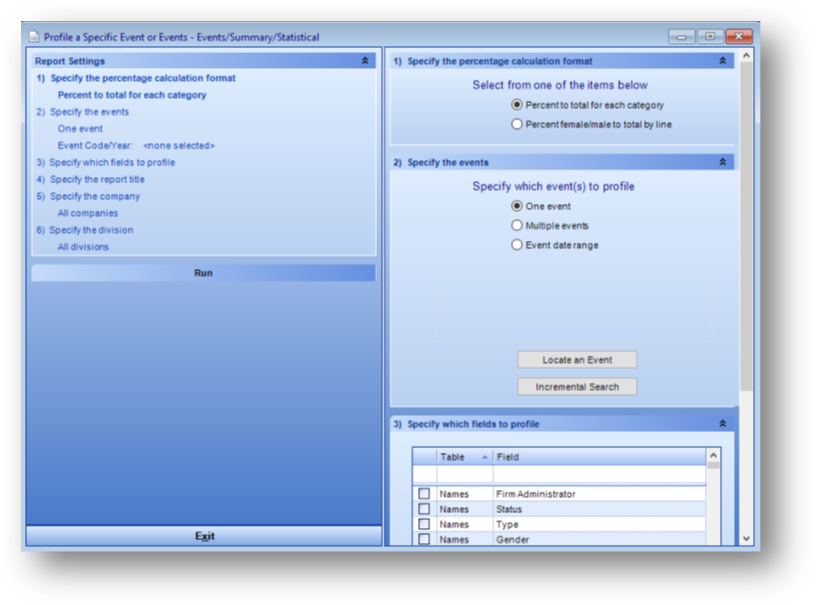Open step 4 Specify the report title
The width and height of the screenshot is (816, 605).
(91, 179)
